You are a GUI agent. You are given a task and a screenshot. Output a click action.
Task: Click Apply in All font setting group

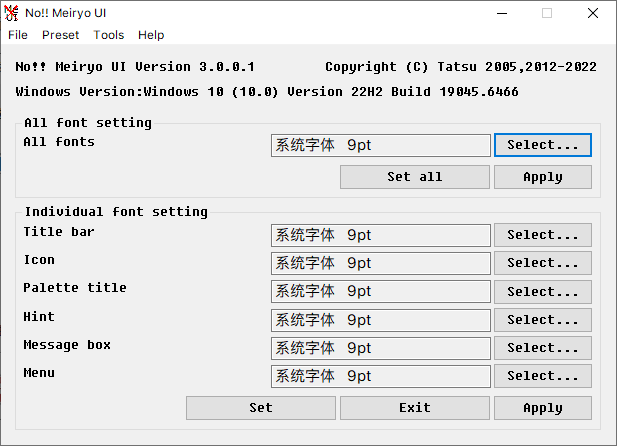(x=543, y=177)
